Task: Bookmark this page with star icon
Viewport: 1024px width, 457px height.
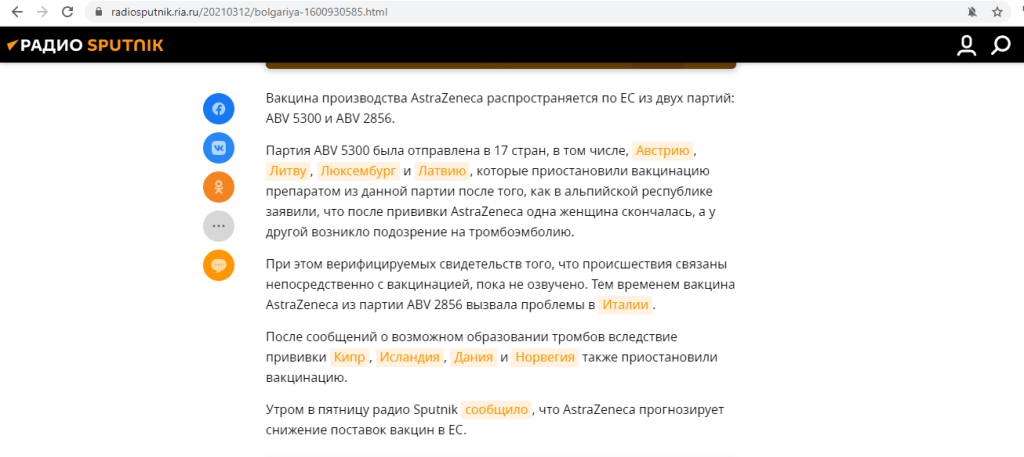Action: pyautogui.click(x=997, y=12)
